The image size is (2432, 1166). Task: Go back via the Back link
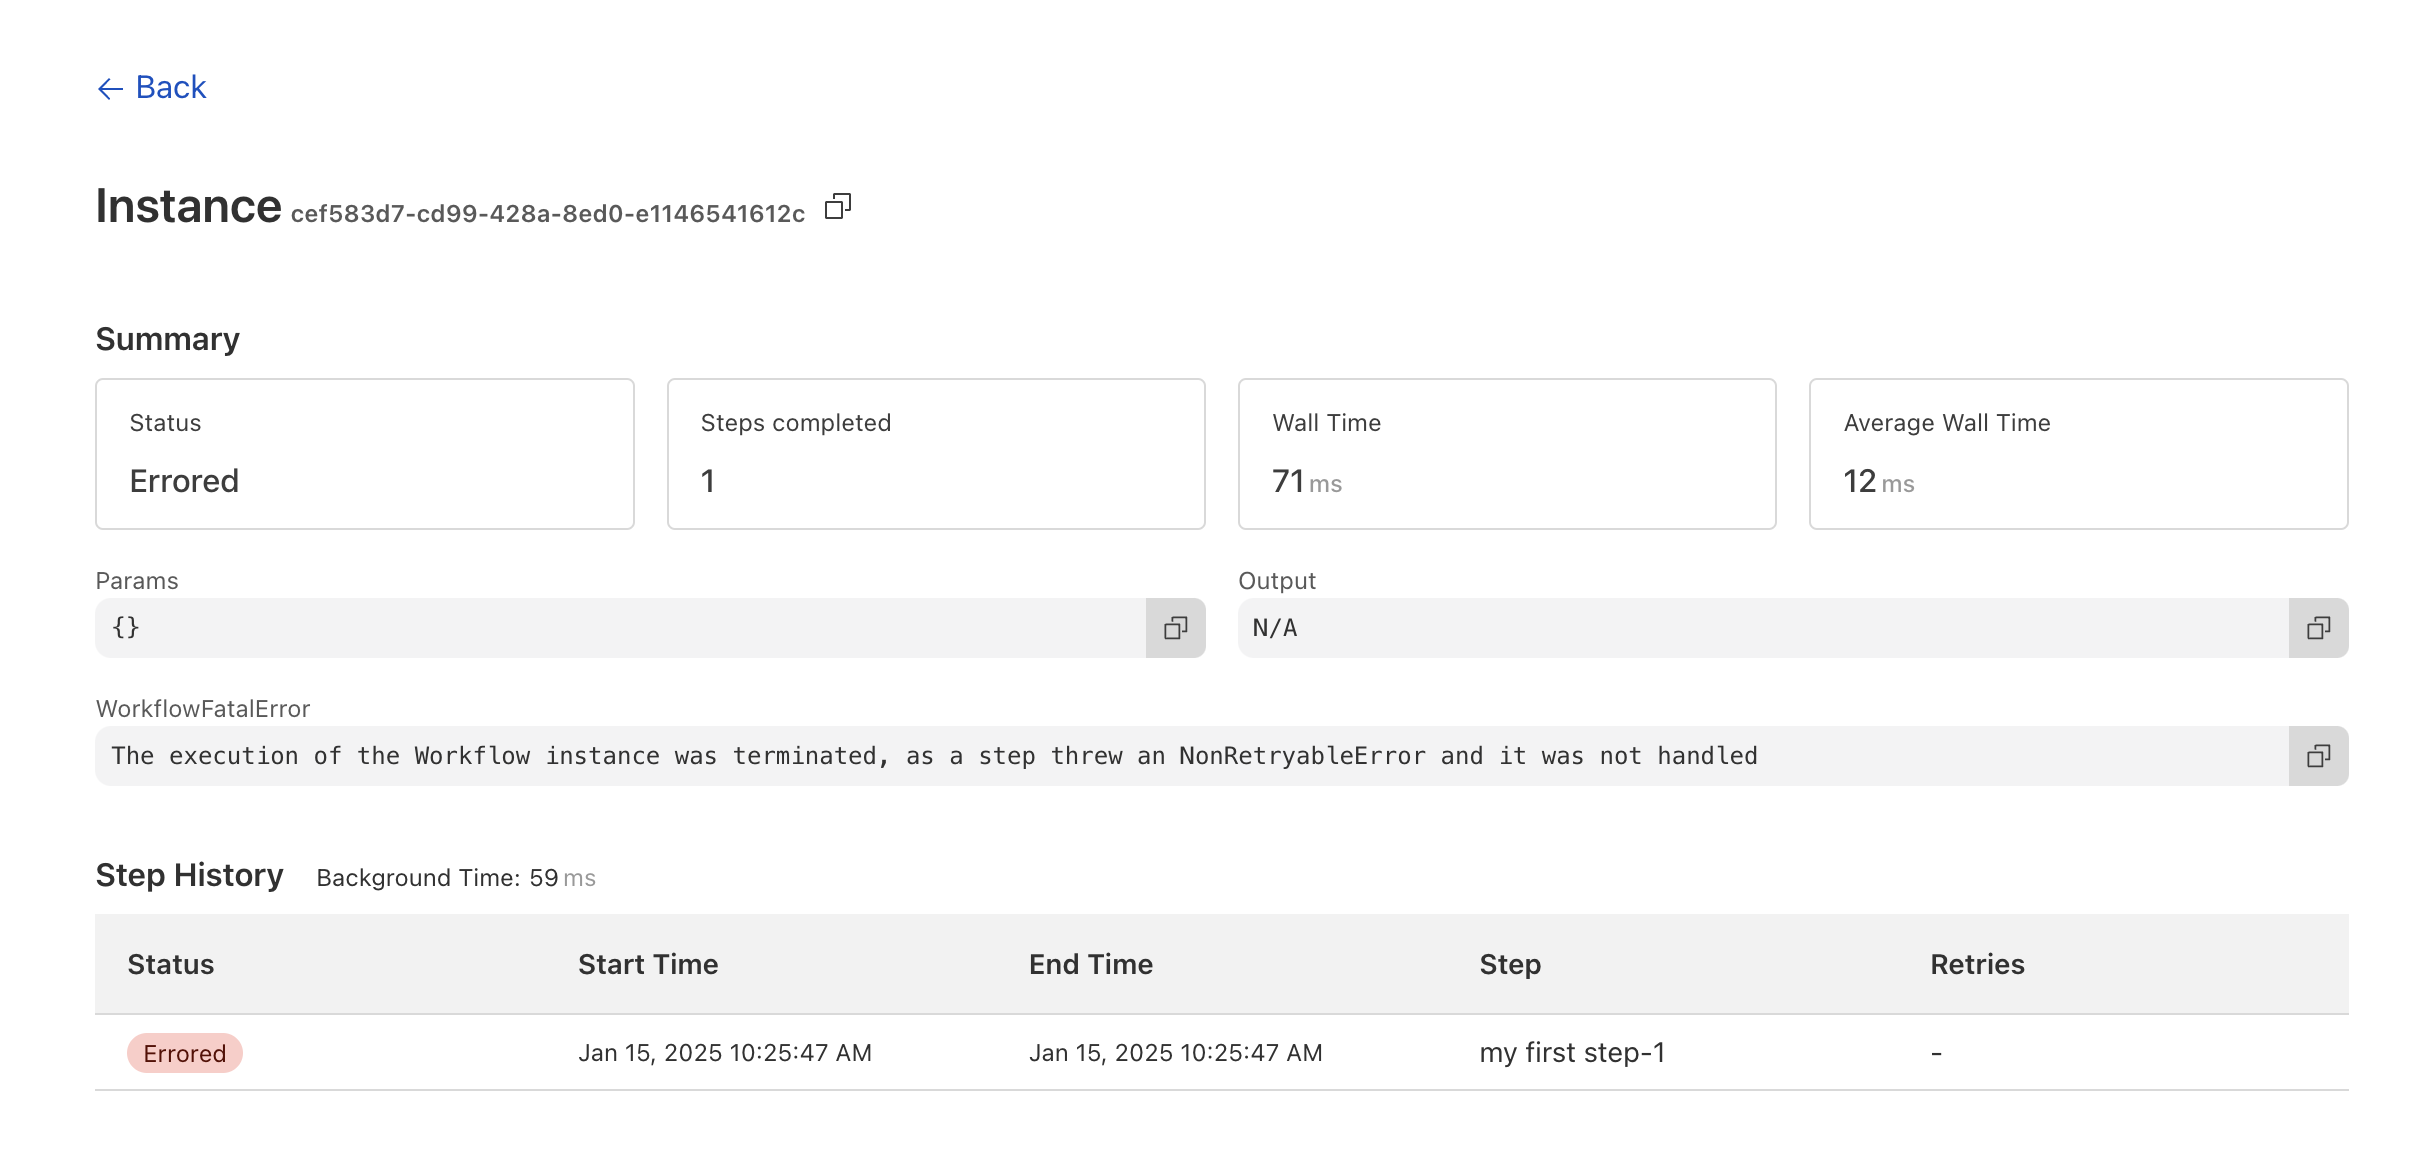coord(171,88)
